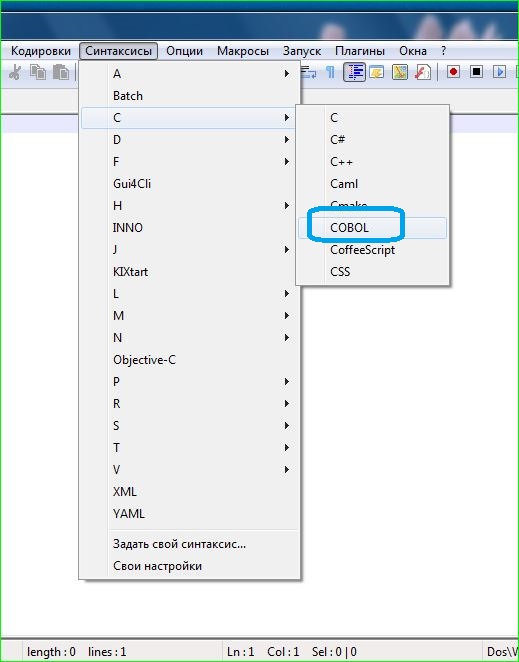Expand the R languages submenu

click(x=190, y=404)
